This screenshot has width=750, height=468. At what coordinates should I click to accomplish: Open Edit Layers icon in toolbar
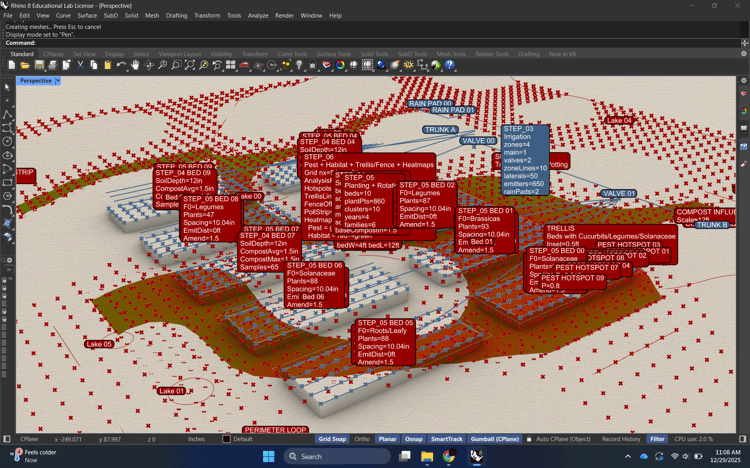point(326,65)
